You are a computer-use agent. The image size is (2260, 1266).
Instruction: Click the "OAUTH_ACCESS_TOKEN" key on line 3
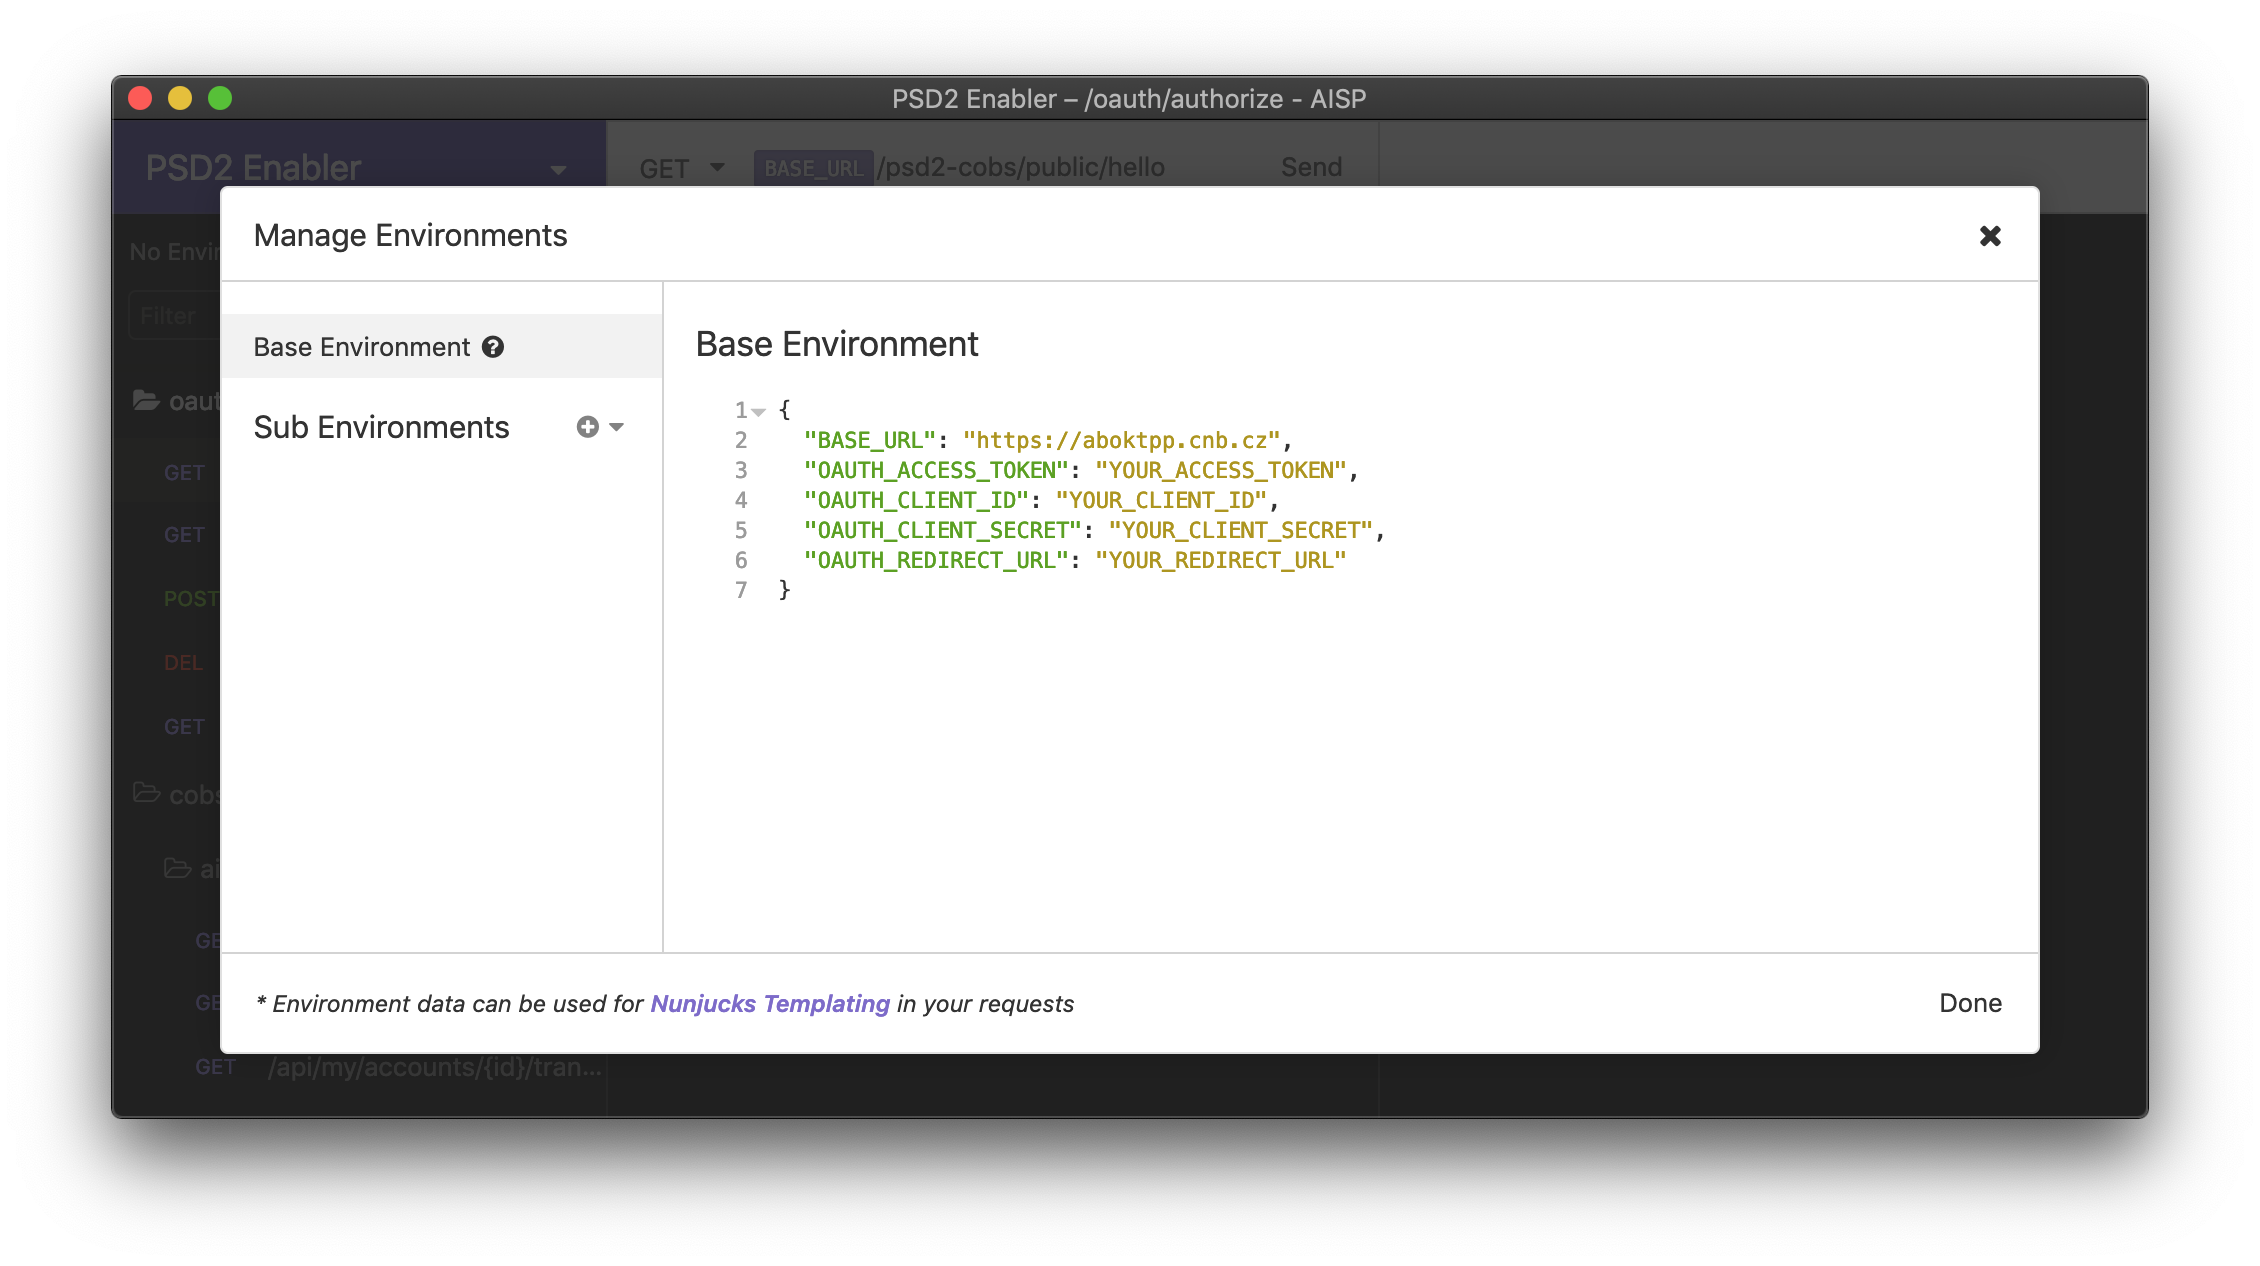click(x=937, y=470)
